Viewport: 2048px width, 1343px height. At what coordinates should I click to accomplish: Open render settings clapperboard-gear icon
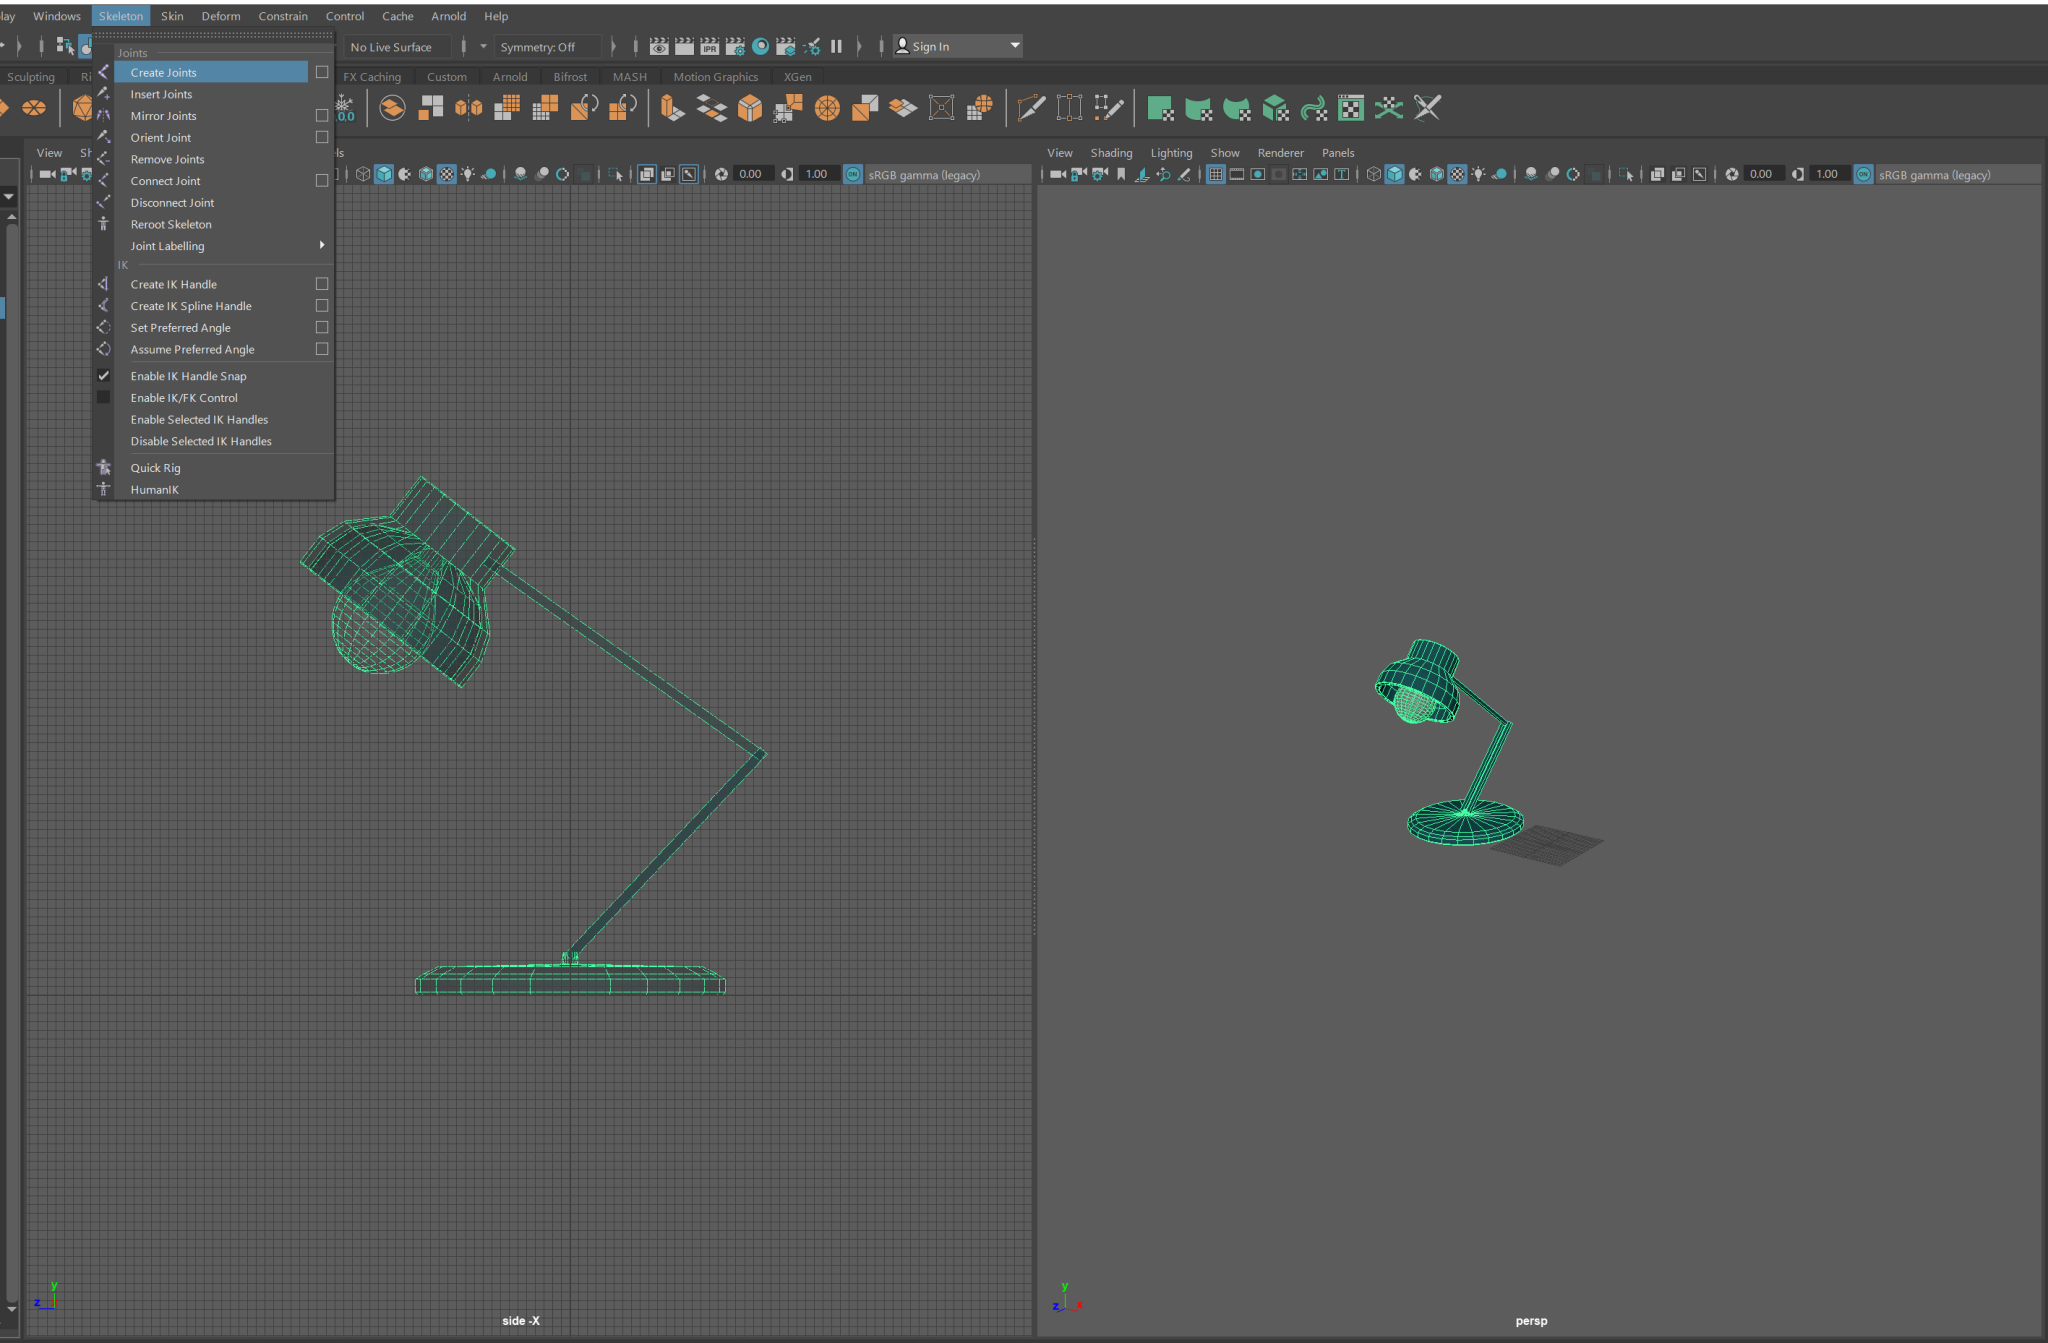point(734,46)
